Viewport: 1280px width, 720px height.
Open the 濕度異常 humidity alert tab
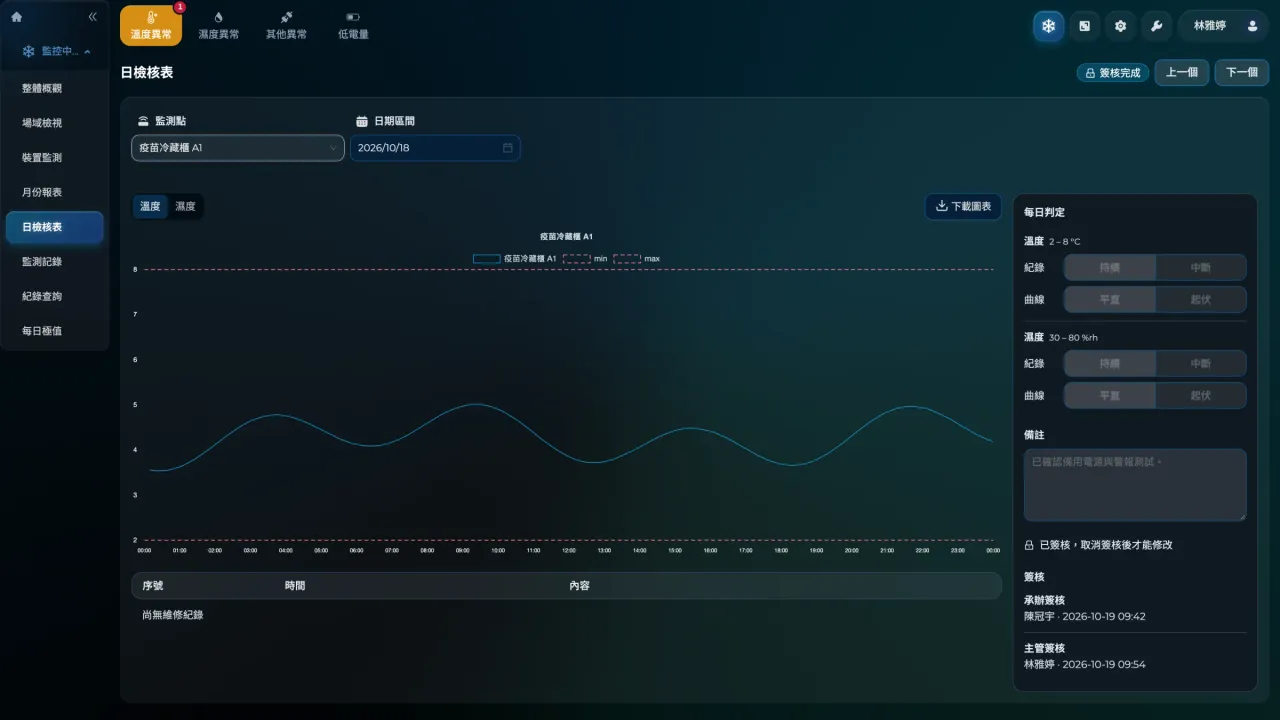click(x=218, y=25)
